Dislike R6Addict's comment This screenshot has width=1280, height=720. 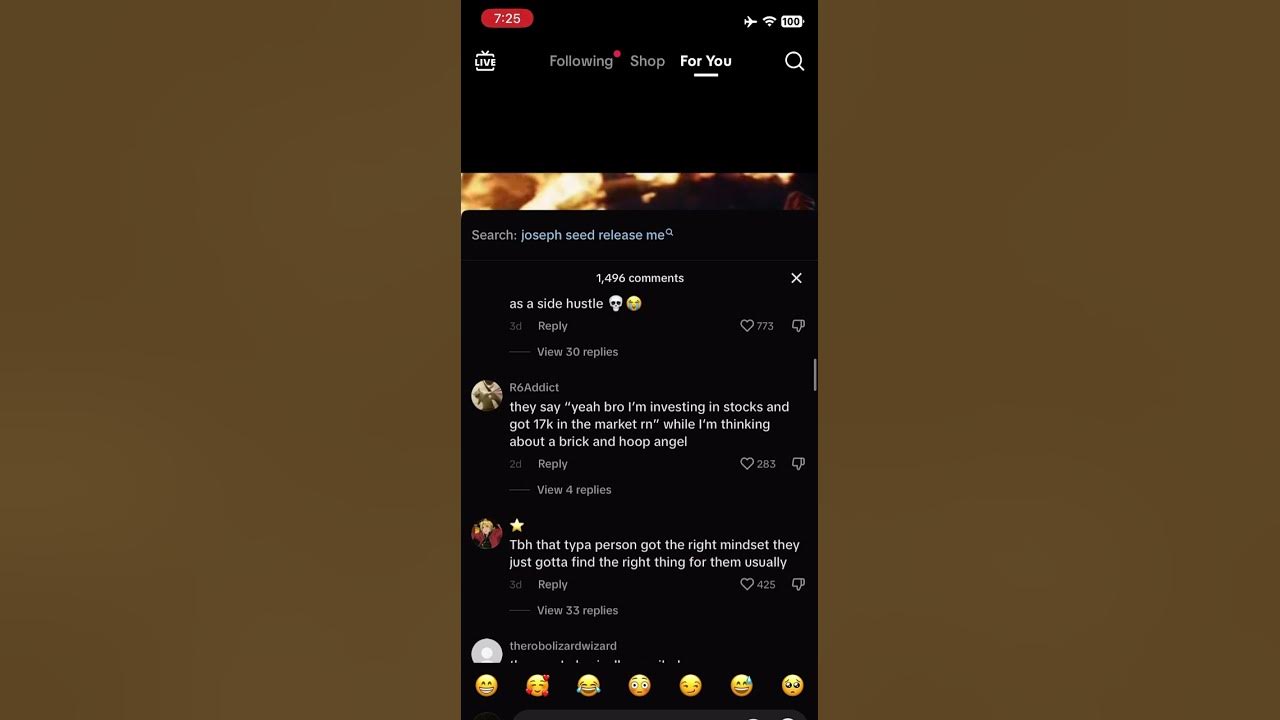798,464
